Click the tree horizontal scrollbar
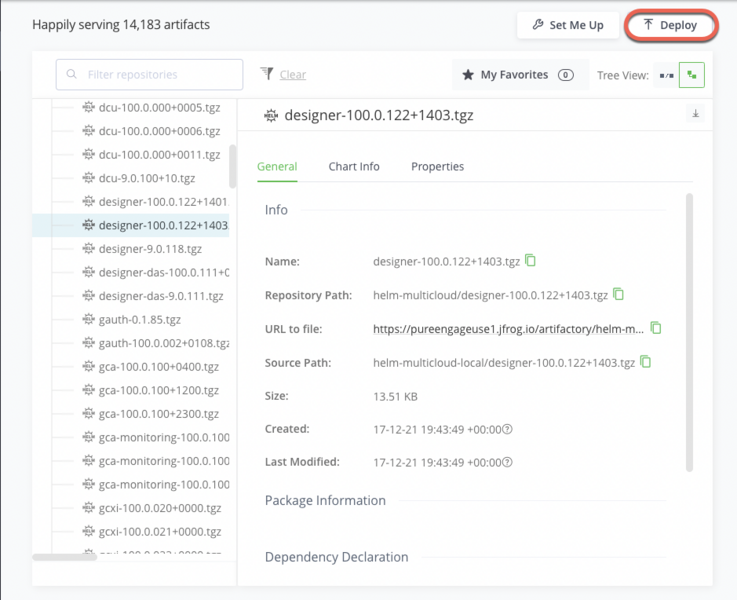The height and width of the screenshot is (600, 737). coord(64,557)
